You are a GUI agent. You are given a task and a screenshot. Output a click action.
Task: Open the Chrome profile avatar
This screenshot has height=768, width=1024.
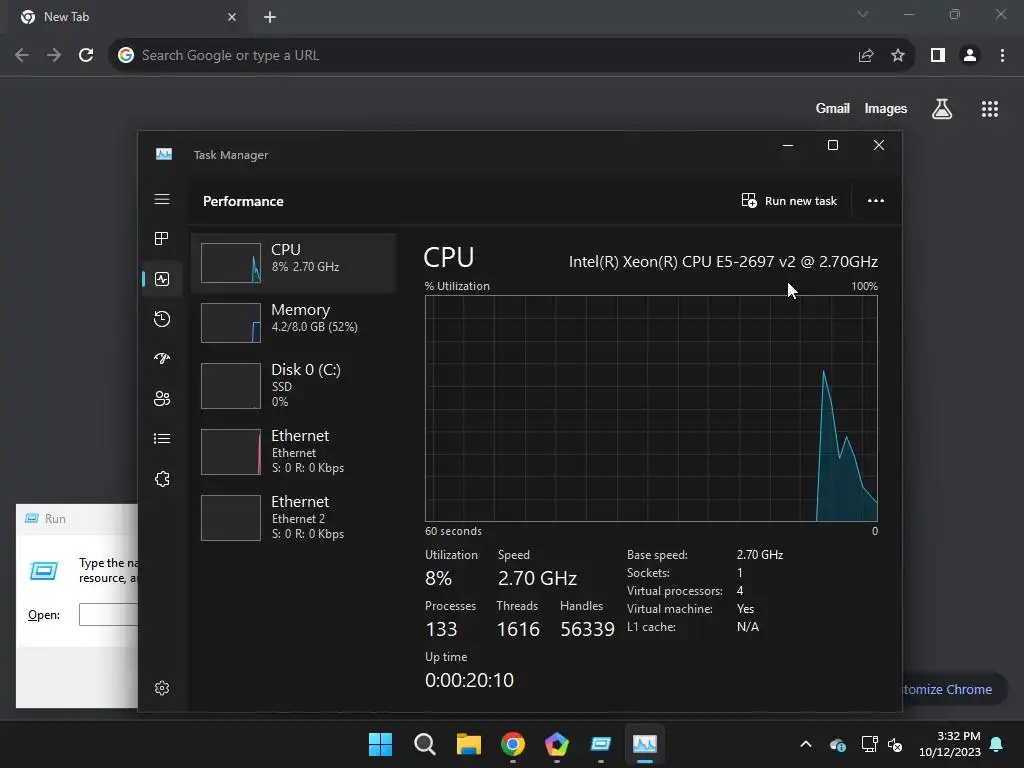[970, 56]
